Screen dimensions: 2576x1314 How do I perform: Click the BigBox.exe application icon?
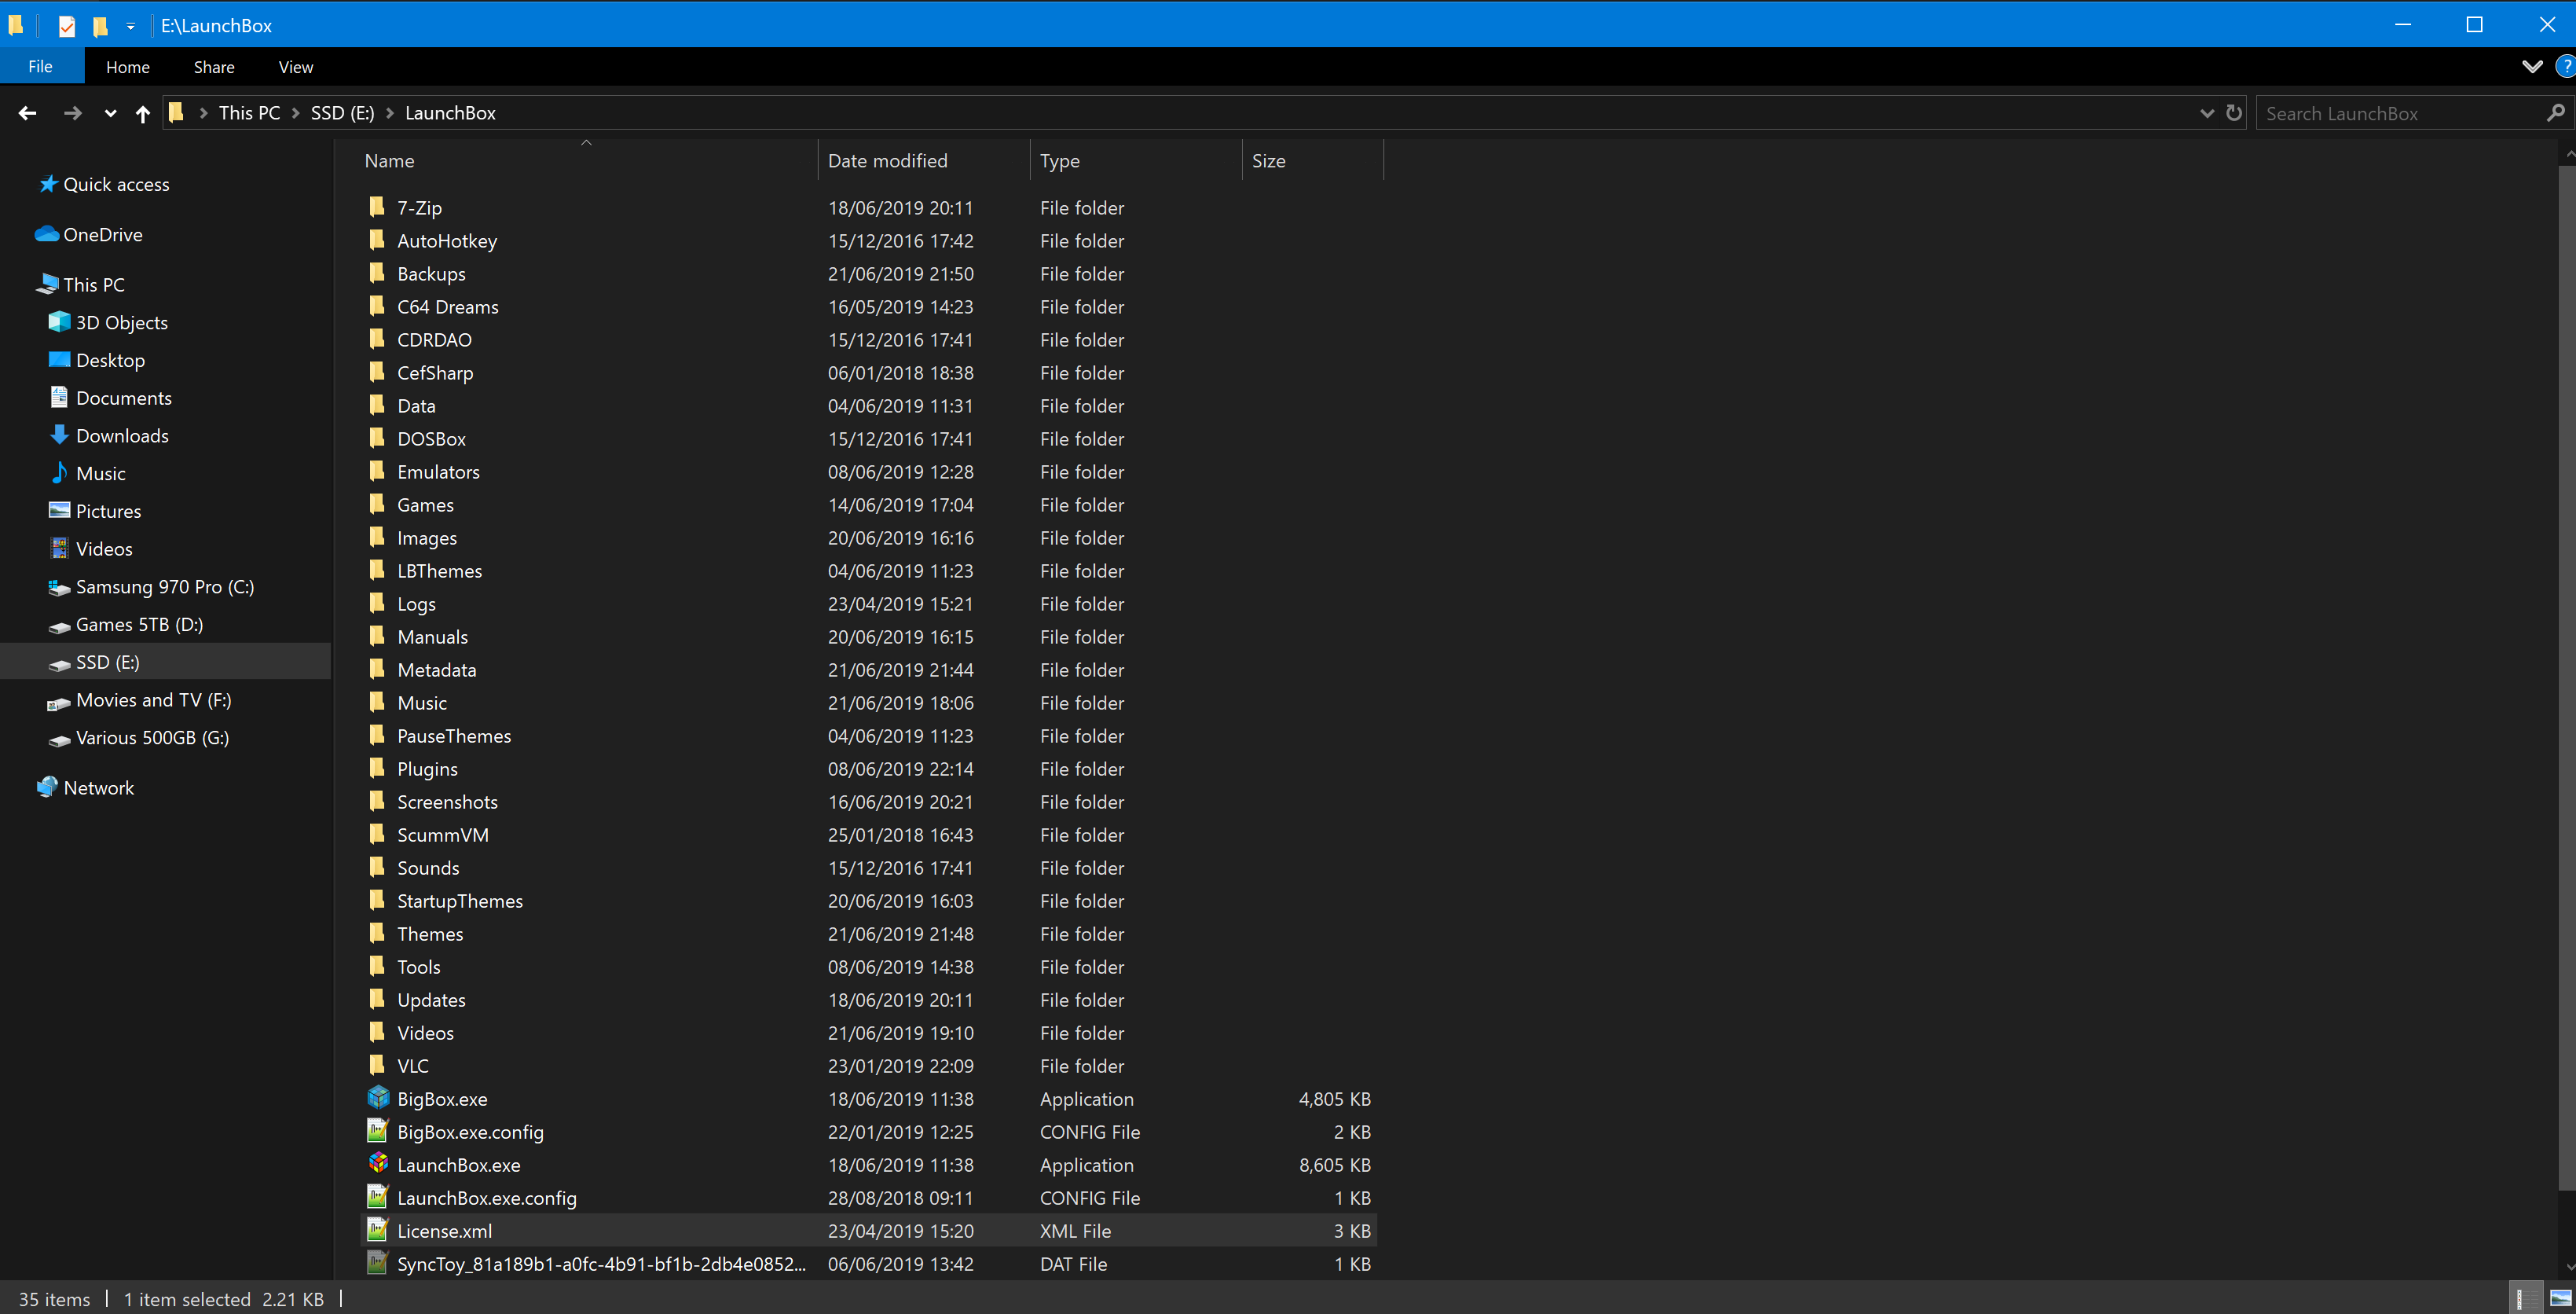pos(378,1098)
